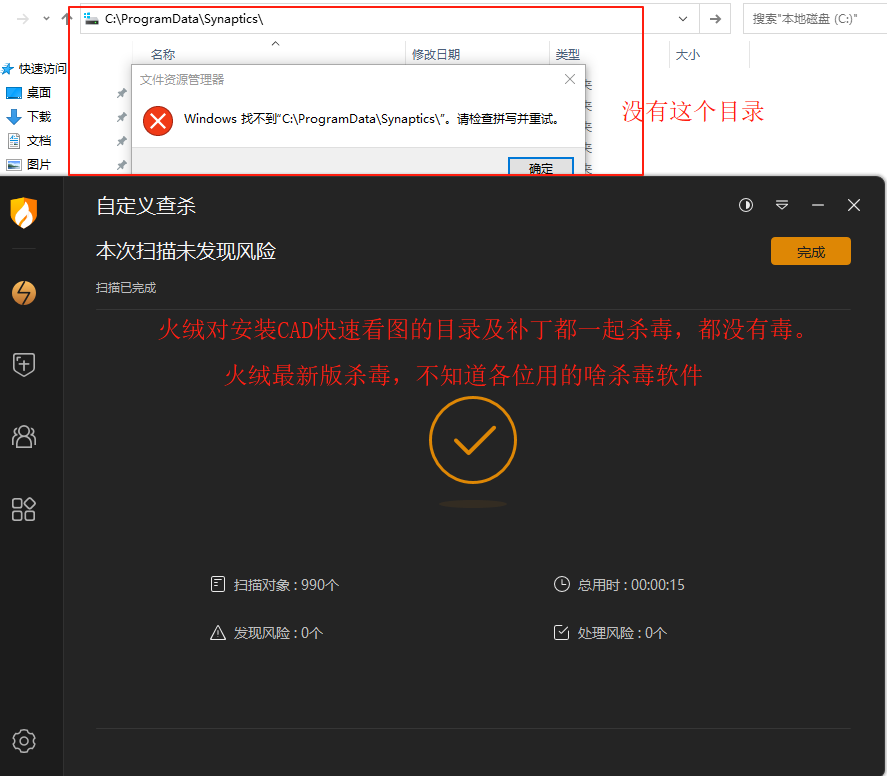887x776 pixels.
Task: Minimize the Huorong scan window
Action: [x=817, y=205]
